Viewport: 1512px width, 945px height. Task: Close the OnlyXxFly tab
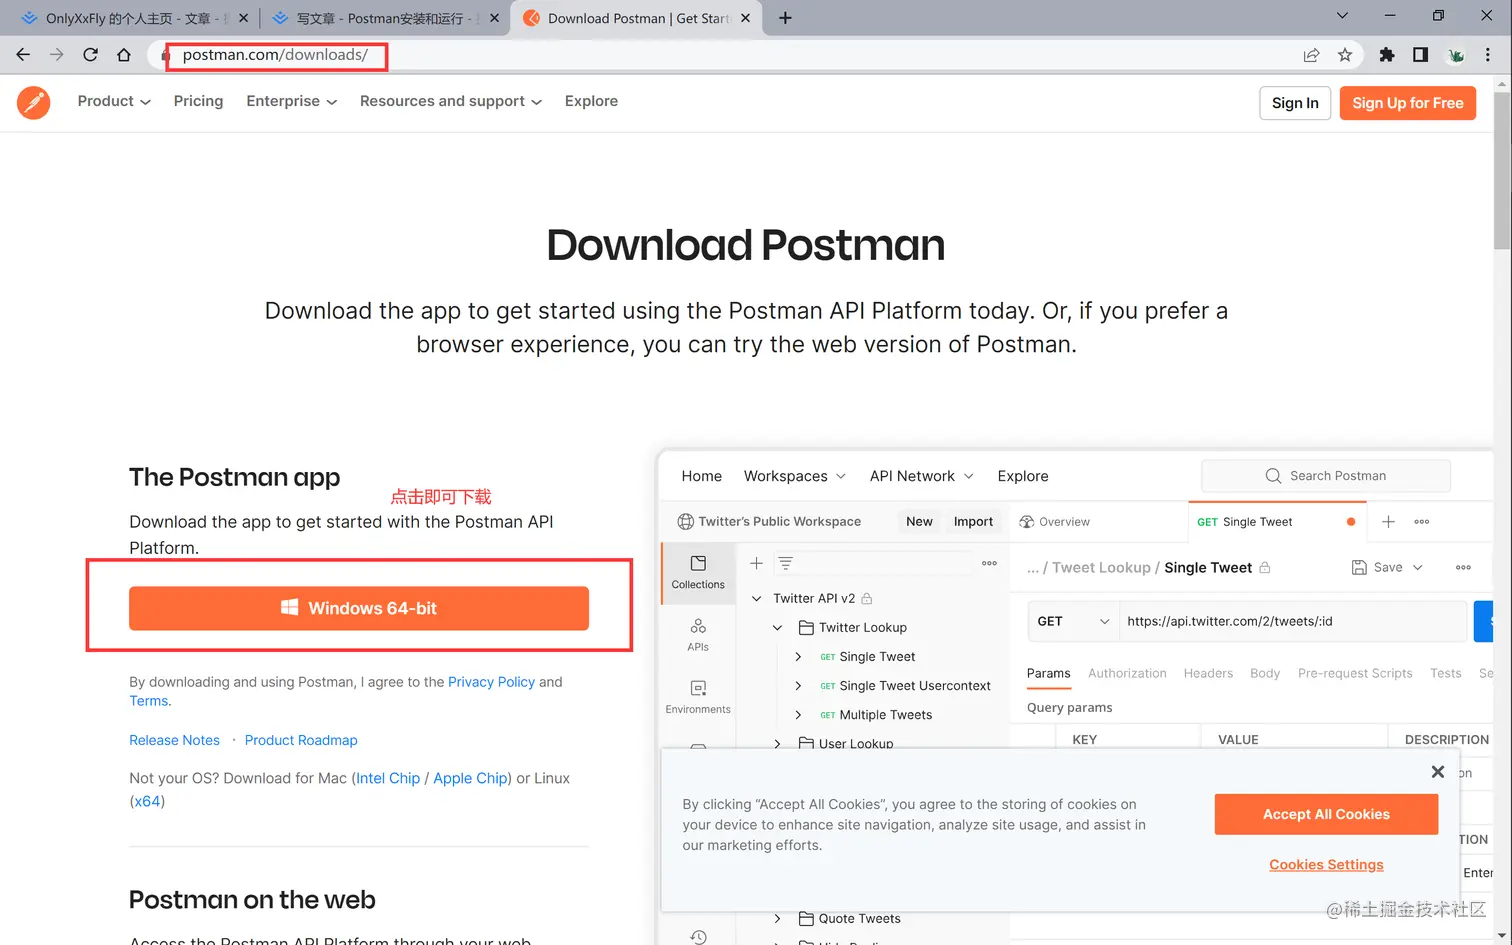coord(243,18)
